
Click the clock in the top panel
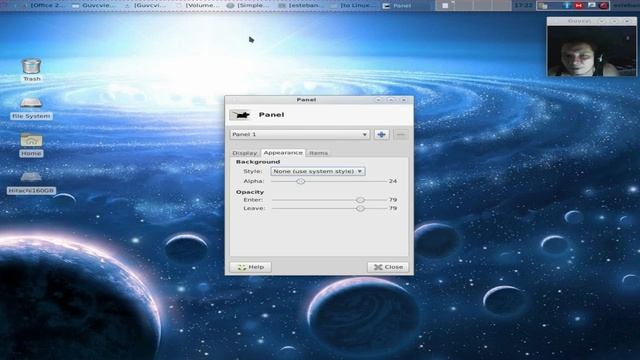pos(524,5)
